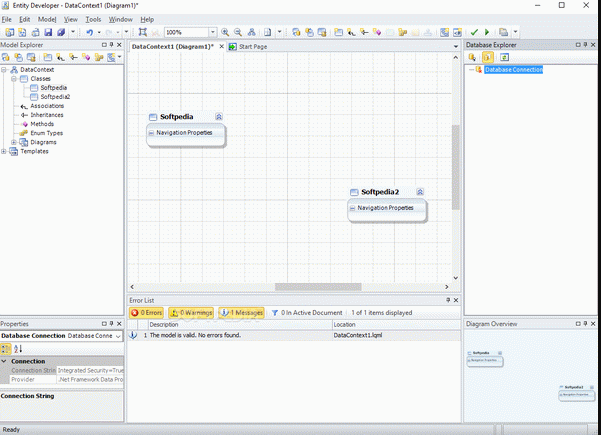Click the New Method icon in Model Explorer toolbar
This screenshot has height=435, width=601.
click(x=86, y=57)
